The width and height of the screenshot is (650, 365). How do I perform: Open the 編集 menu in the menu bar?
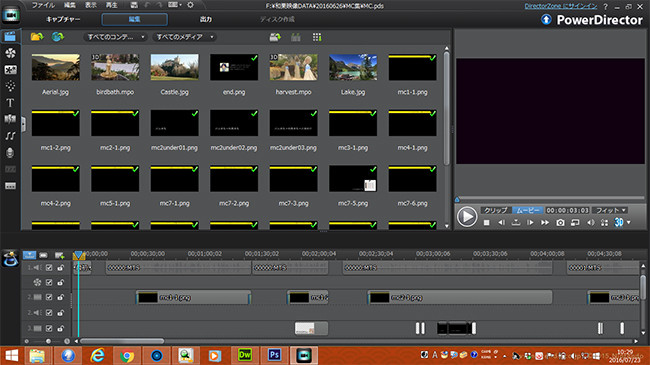coord(70,5)
